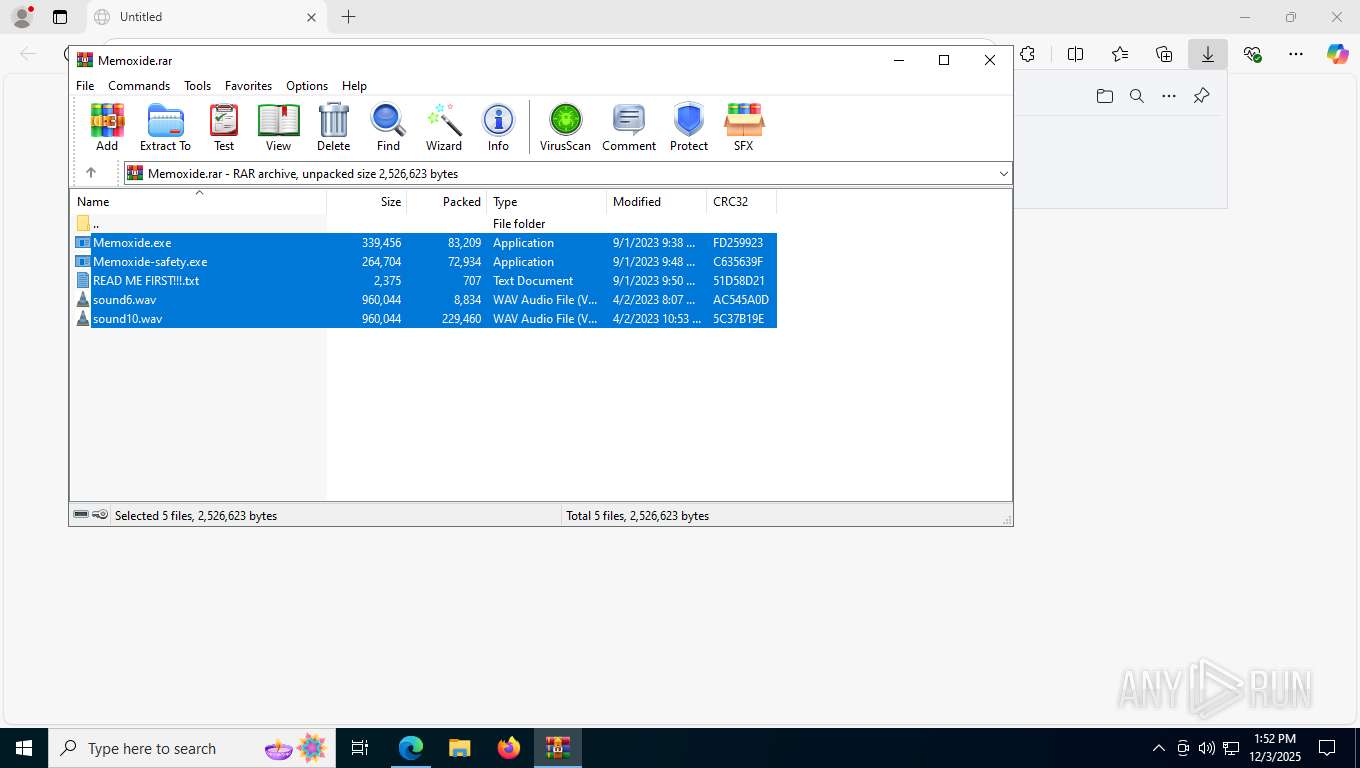
Task: Launch the Wizard tool
Action: [444, 127]
